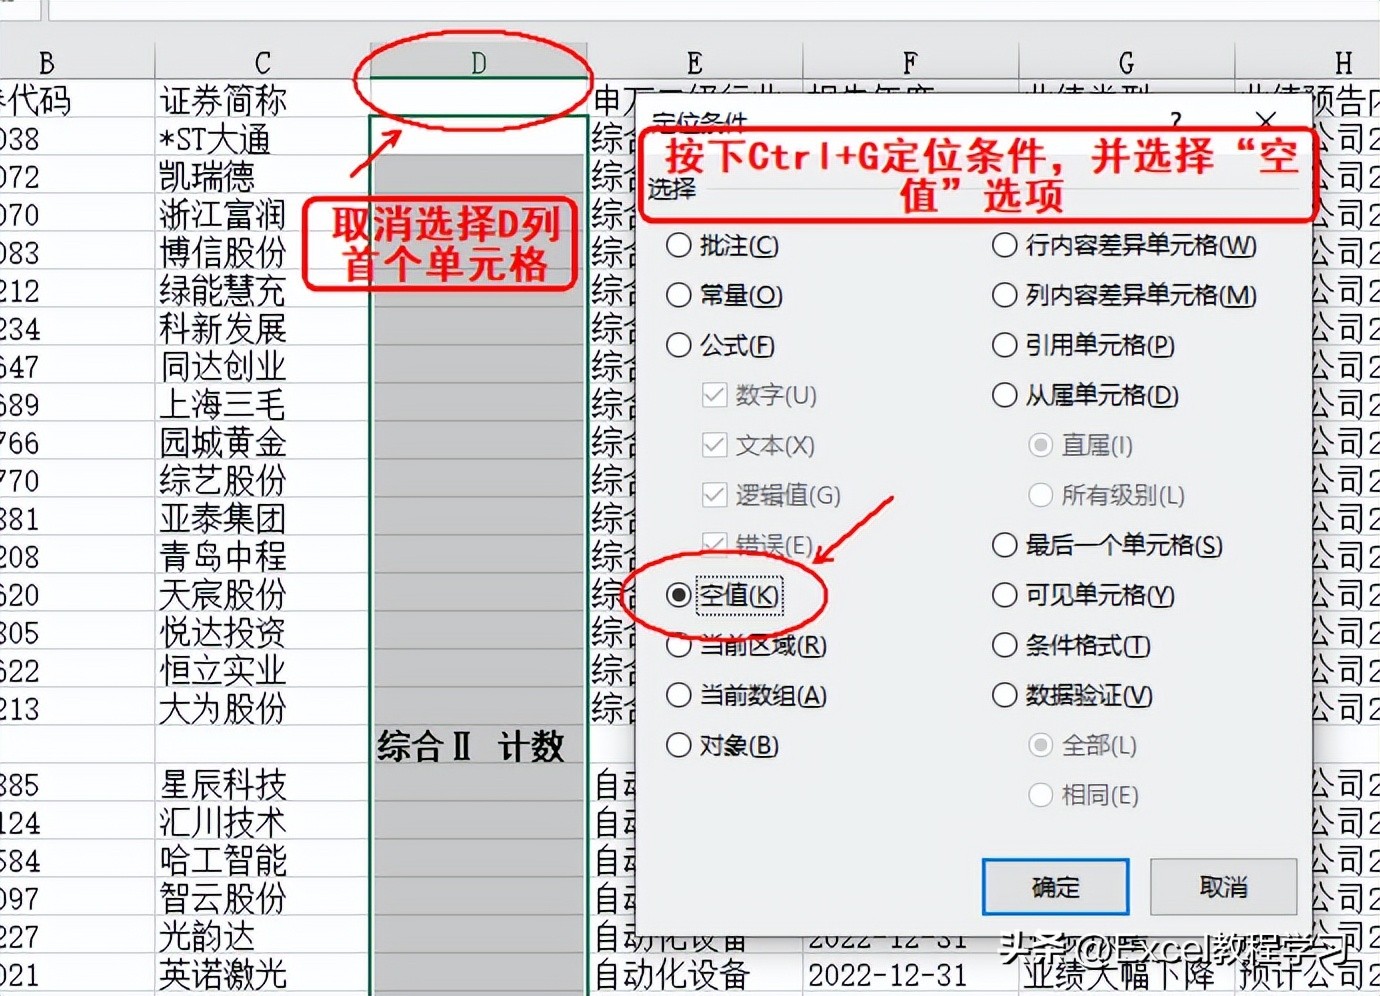
Task: Click column D header
Action: tap(478, 63)
